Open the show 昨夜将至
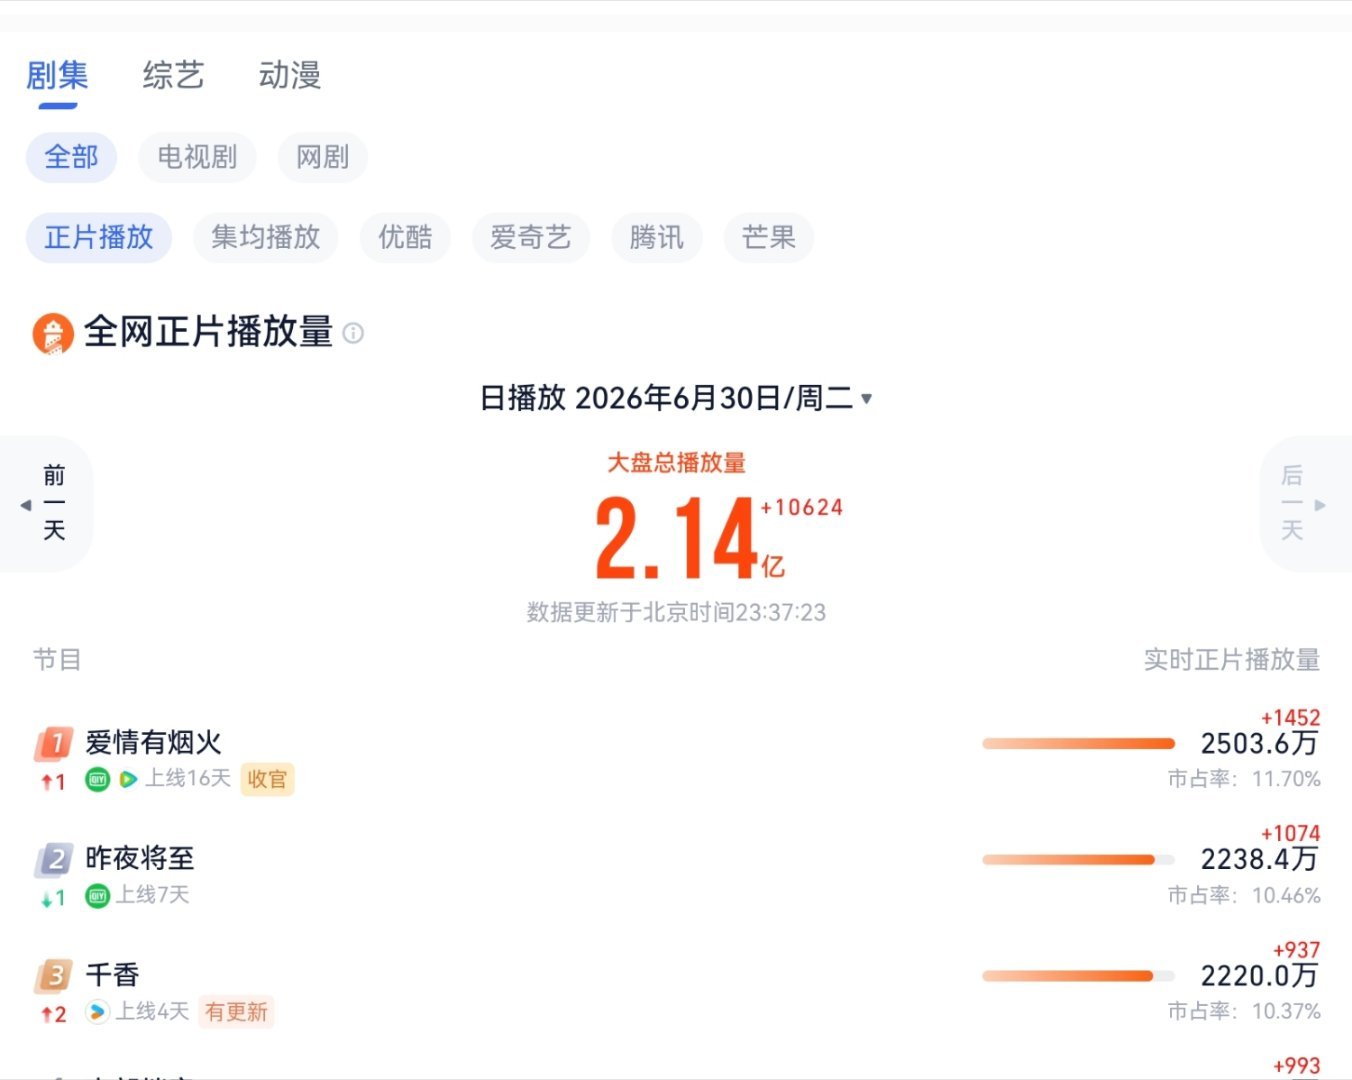The height and width of the screenshot is (1080, 1352). pyautogui.click(x=140, y=859)
